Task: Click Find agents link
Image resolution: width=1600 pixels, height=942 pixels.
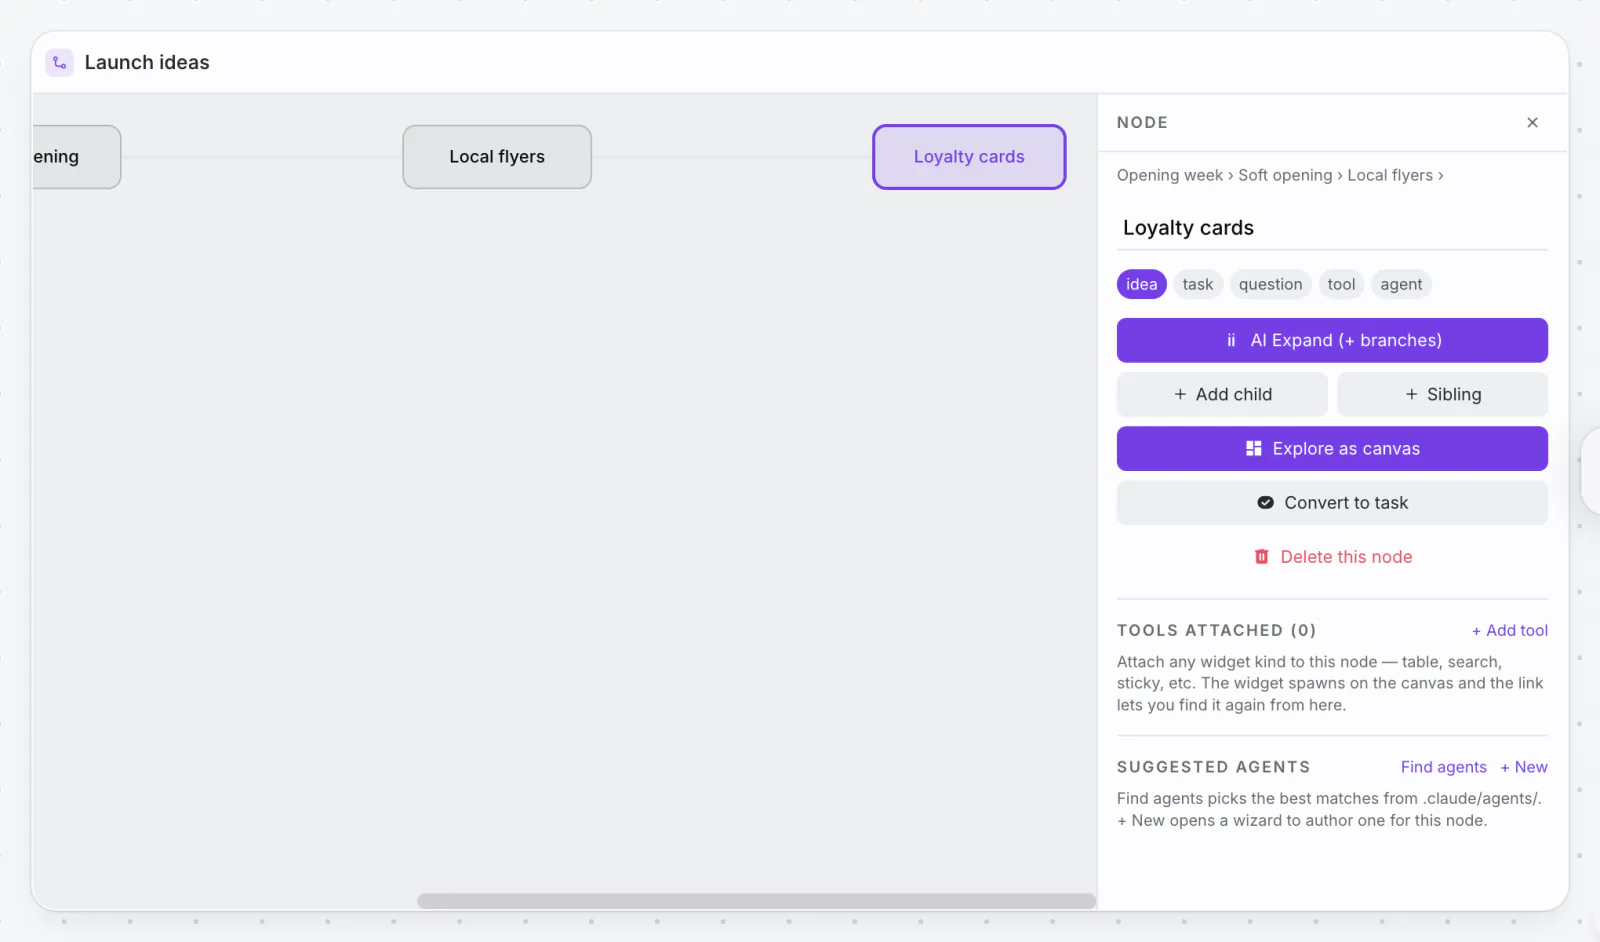Action: pyautogui.click(x=1443, y=767)
